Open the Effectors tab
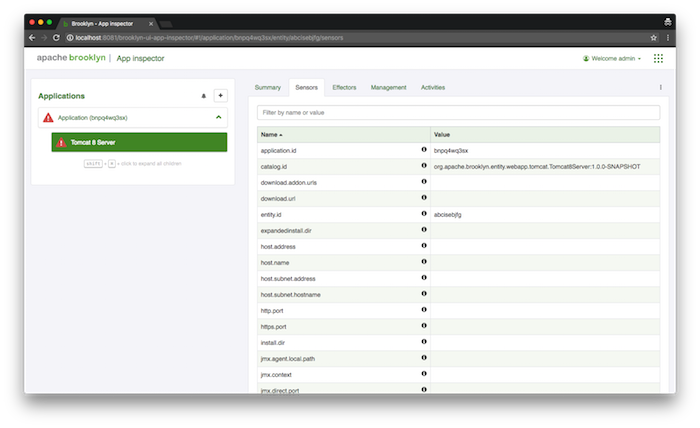Screen dimensions: 700x428 [343, 88]
